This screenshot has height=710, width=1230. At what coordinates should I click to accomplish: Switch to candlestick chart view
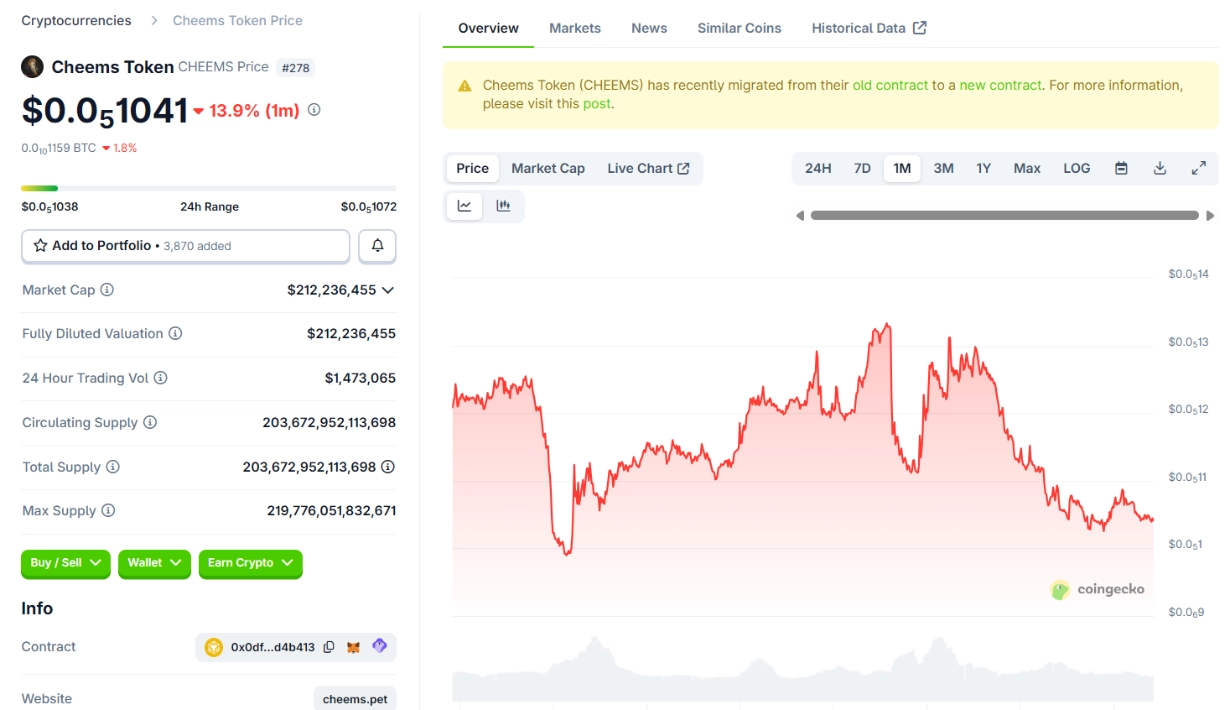point(503,206)
